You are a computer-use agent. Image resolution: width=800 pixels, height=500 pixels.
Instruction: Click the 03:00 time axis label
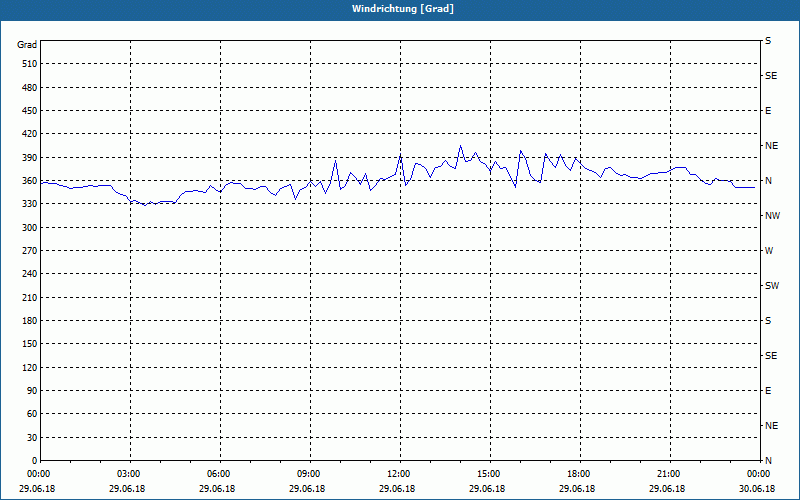tap(129, 474)
